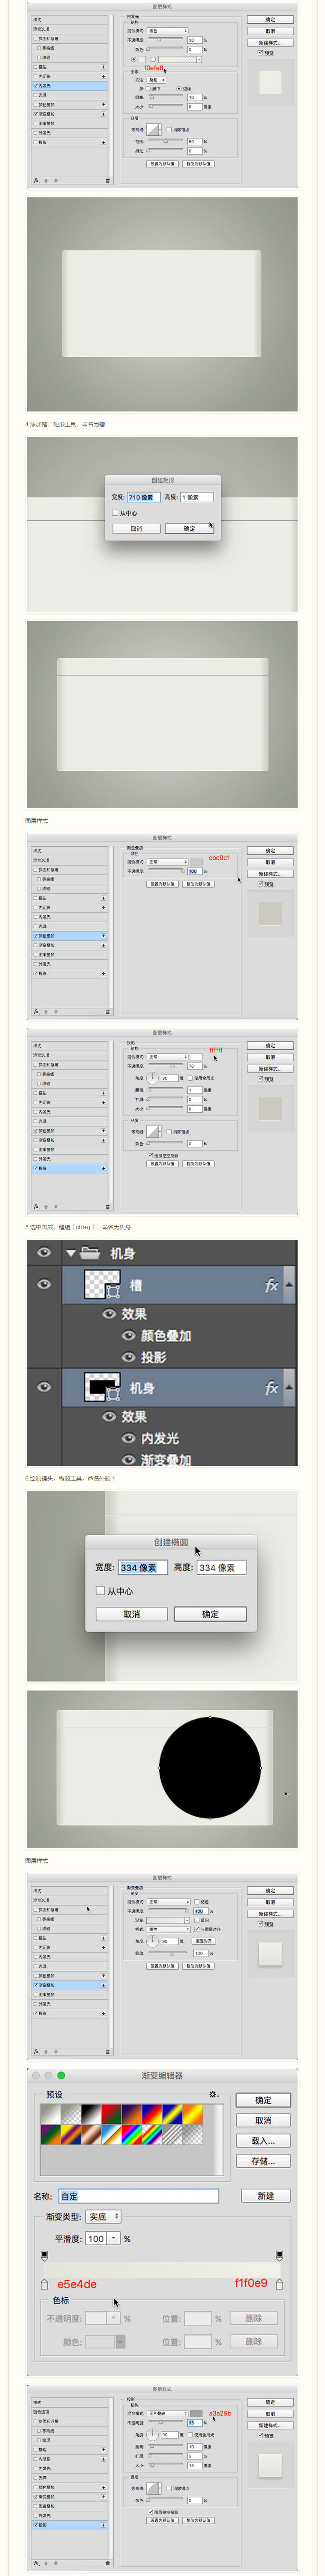Toggle visibility of the 机身 group folder
This screenshot has height=2576, width=325.
44,1252
